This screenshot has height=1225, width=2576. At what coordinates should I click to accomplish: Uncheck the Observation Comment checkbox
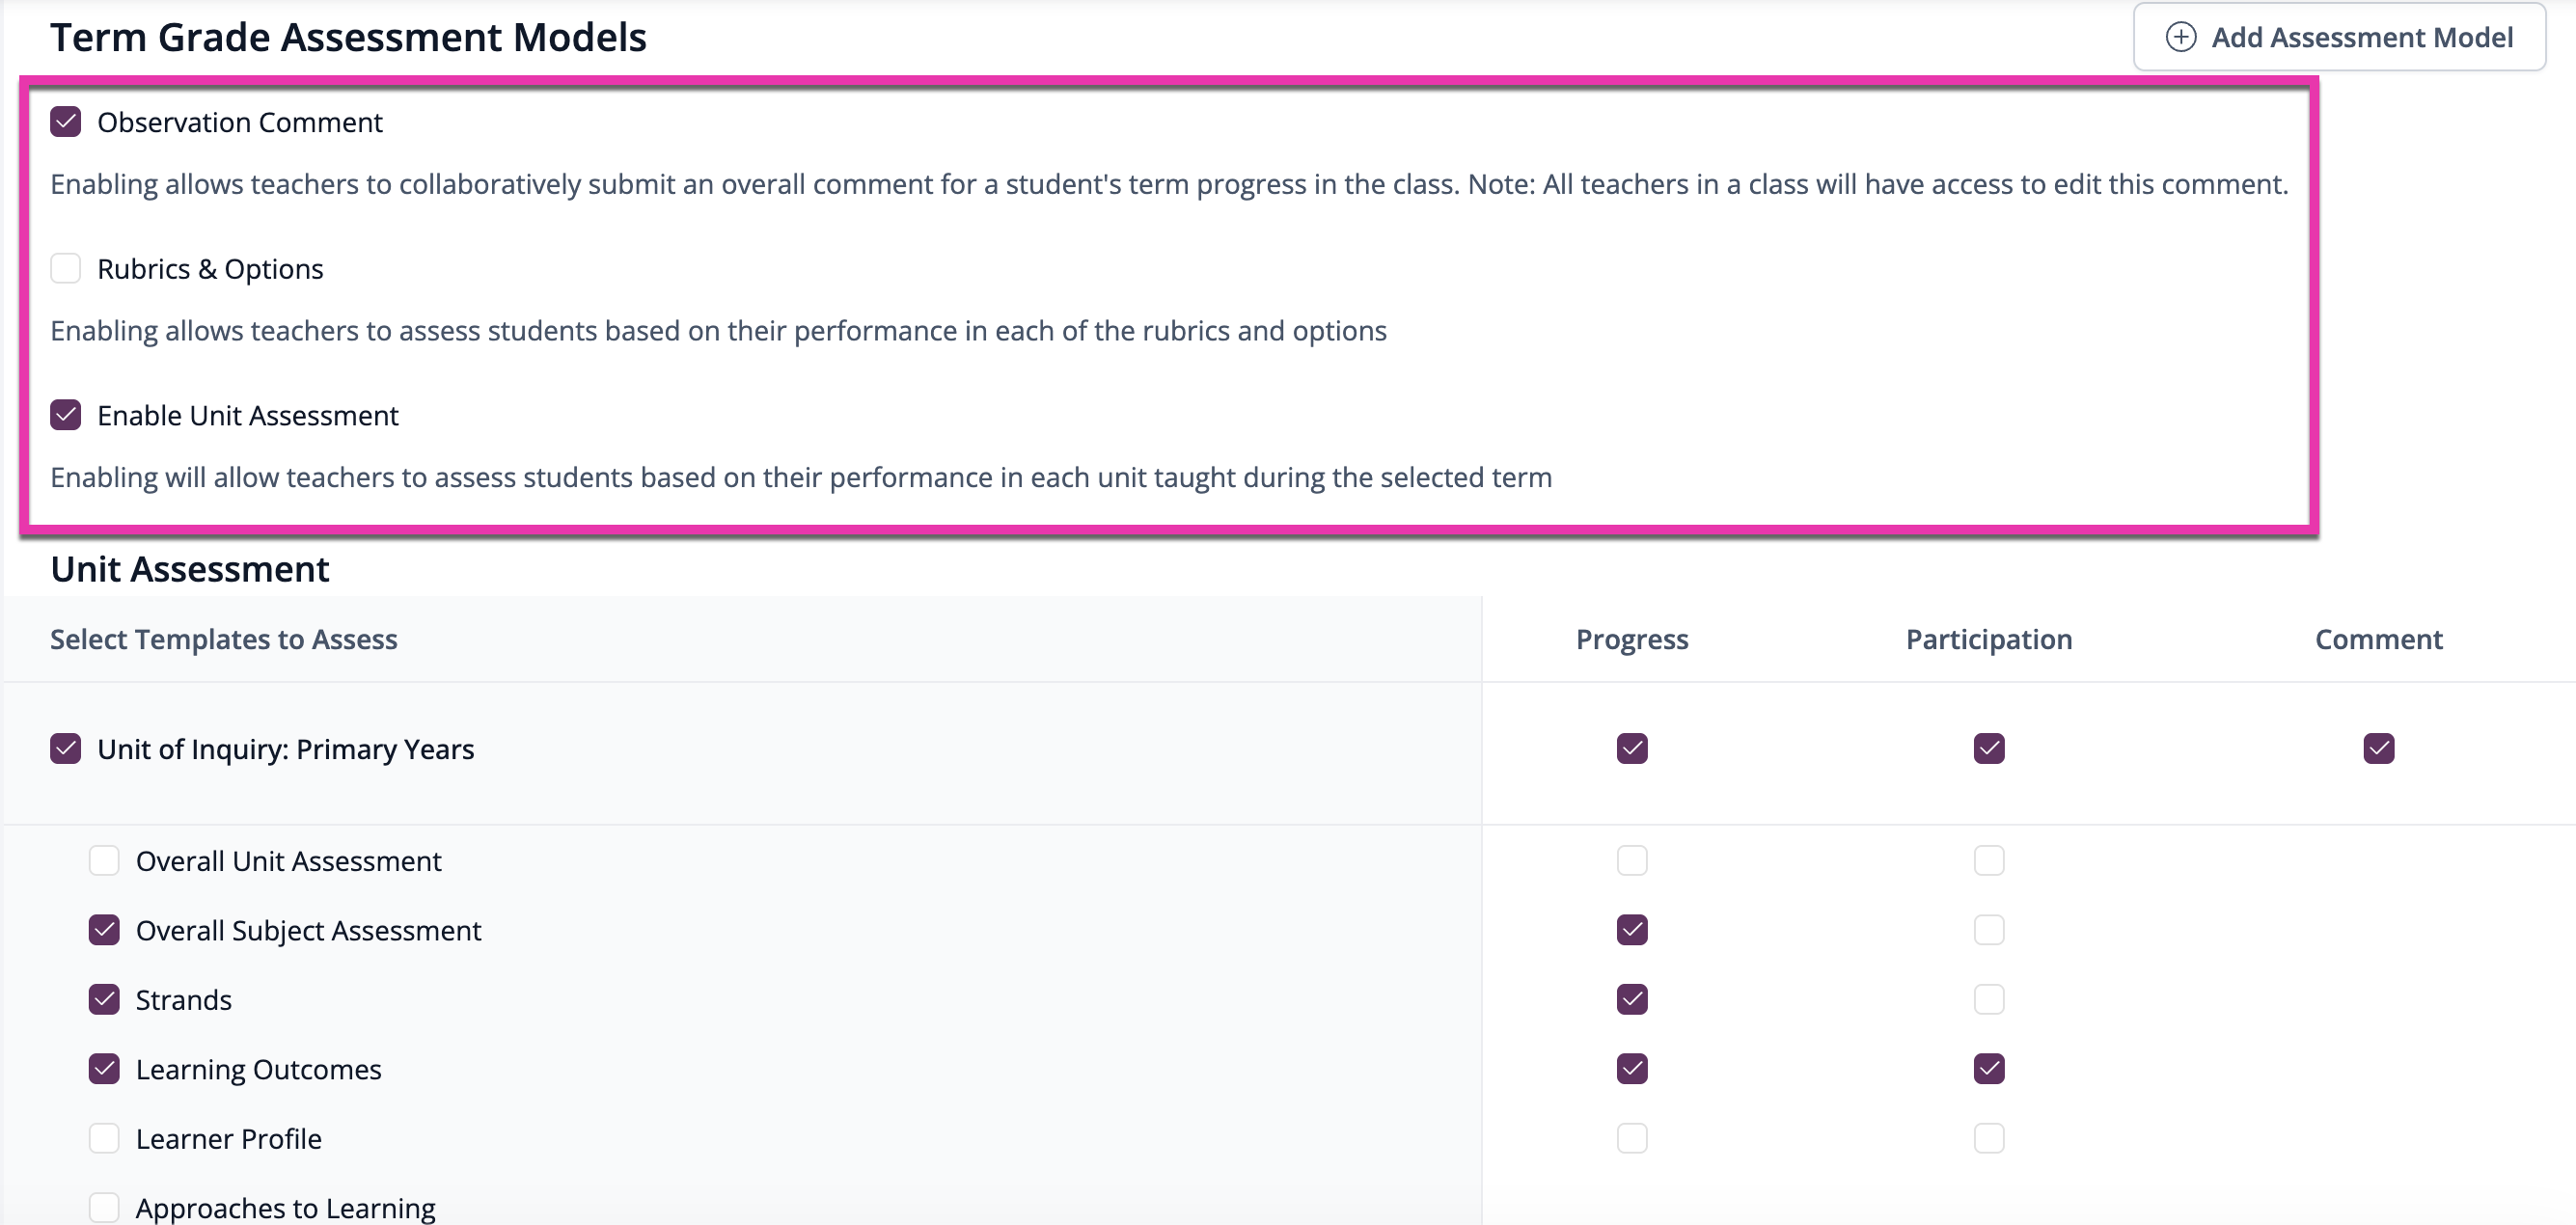(x=66, y=122)
